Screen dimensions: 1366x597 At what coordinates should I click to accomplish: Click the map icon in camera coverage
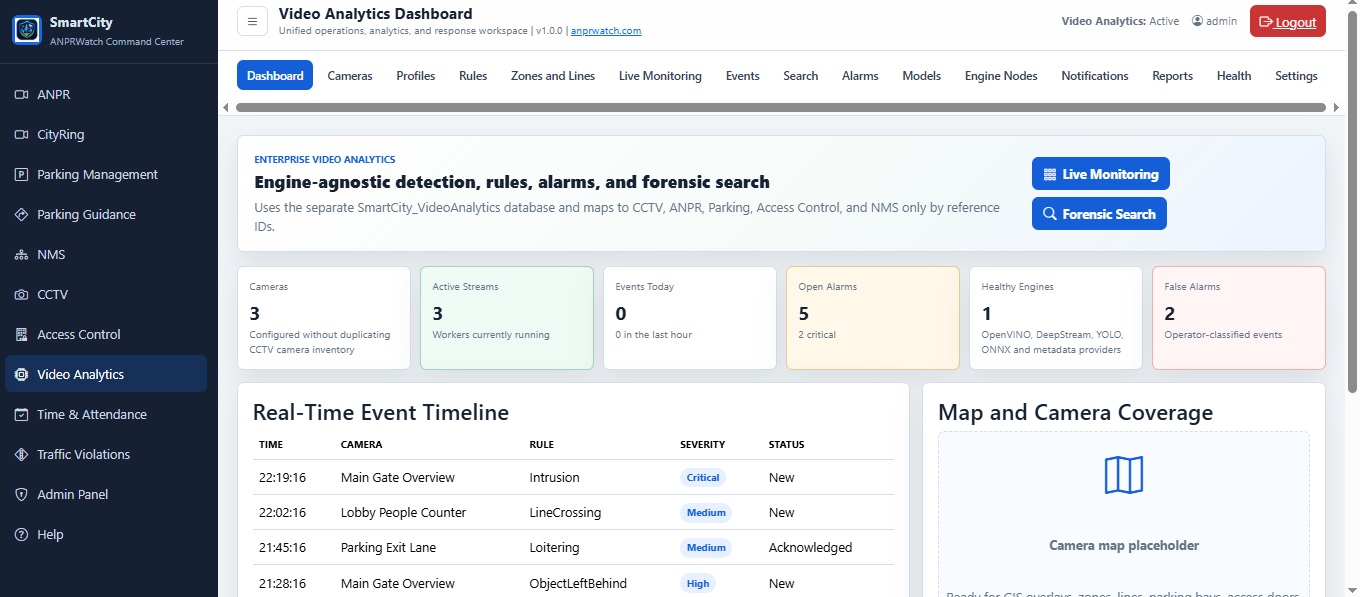tap(1124, 475)
